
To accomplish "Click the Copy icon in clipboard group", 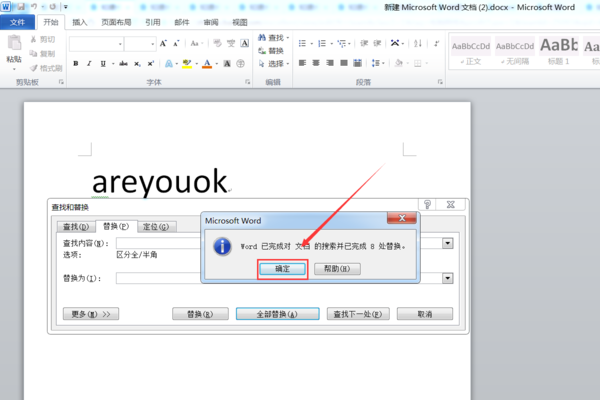I will 33,53.
